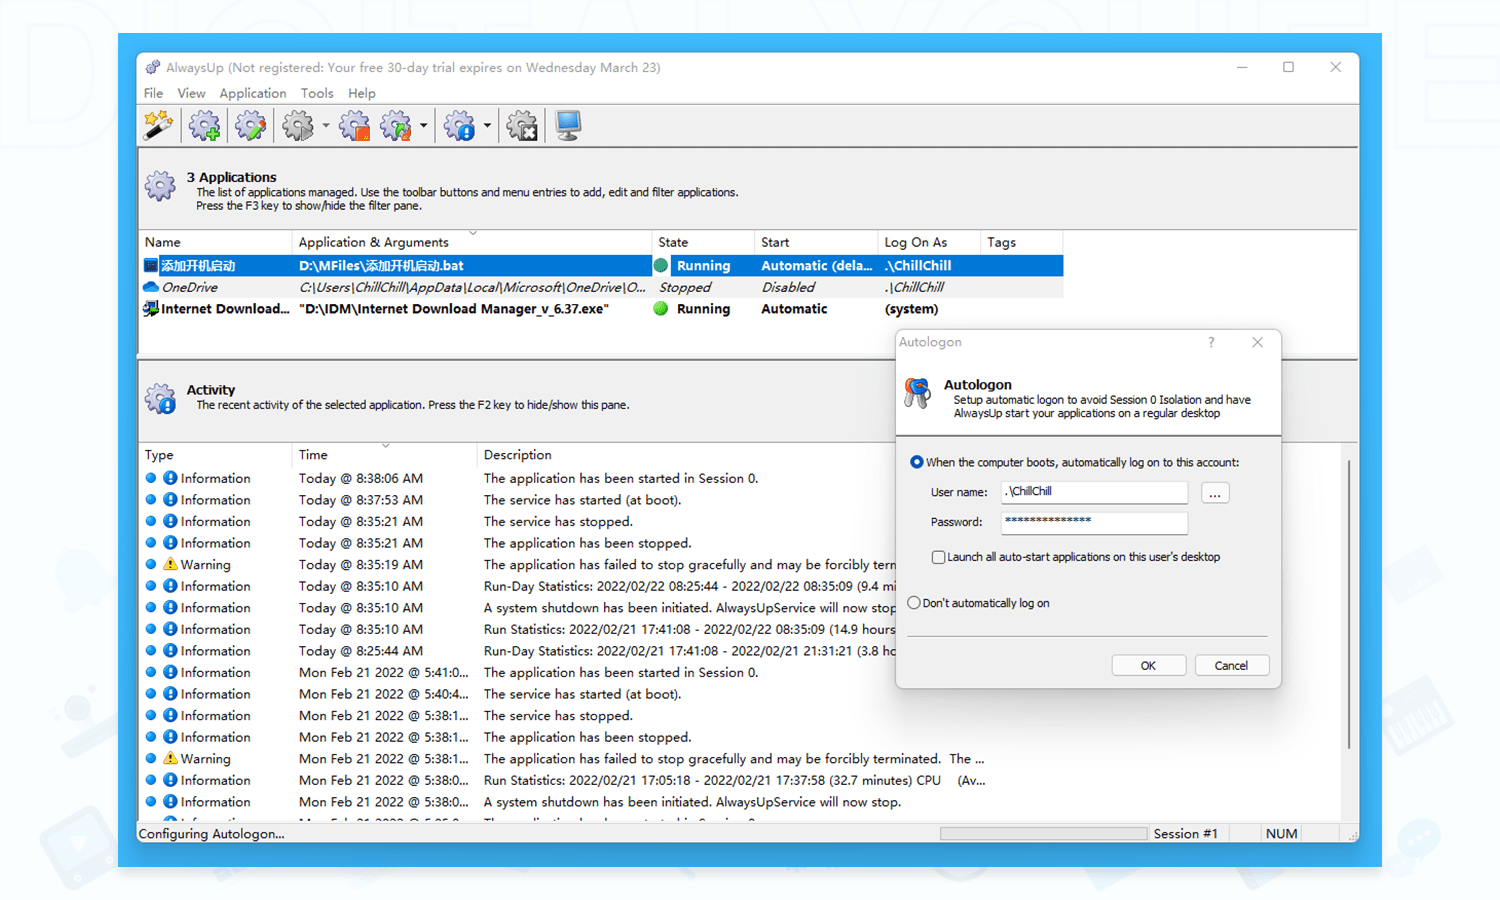1500x900 pixels.
Task: Open the Application menu
Action: click(x=253, y=93)
